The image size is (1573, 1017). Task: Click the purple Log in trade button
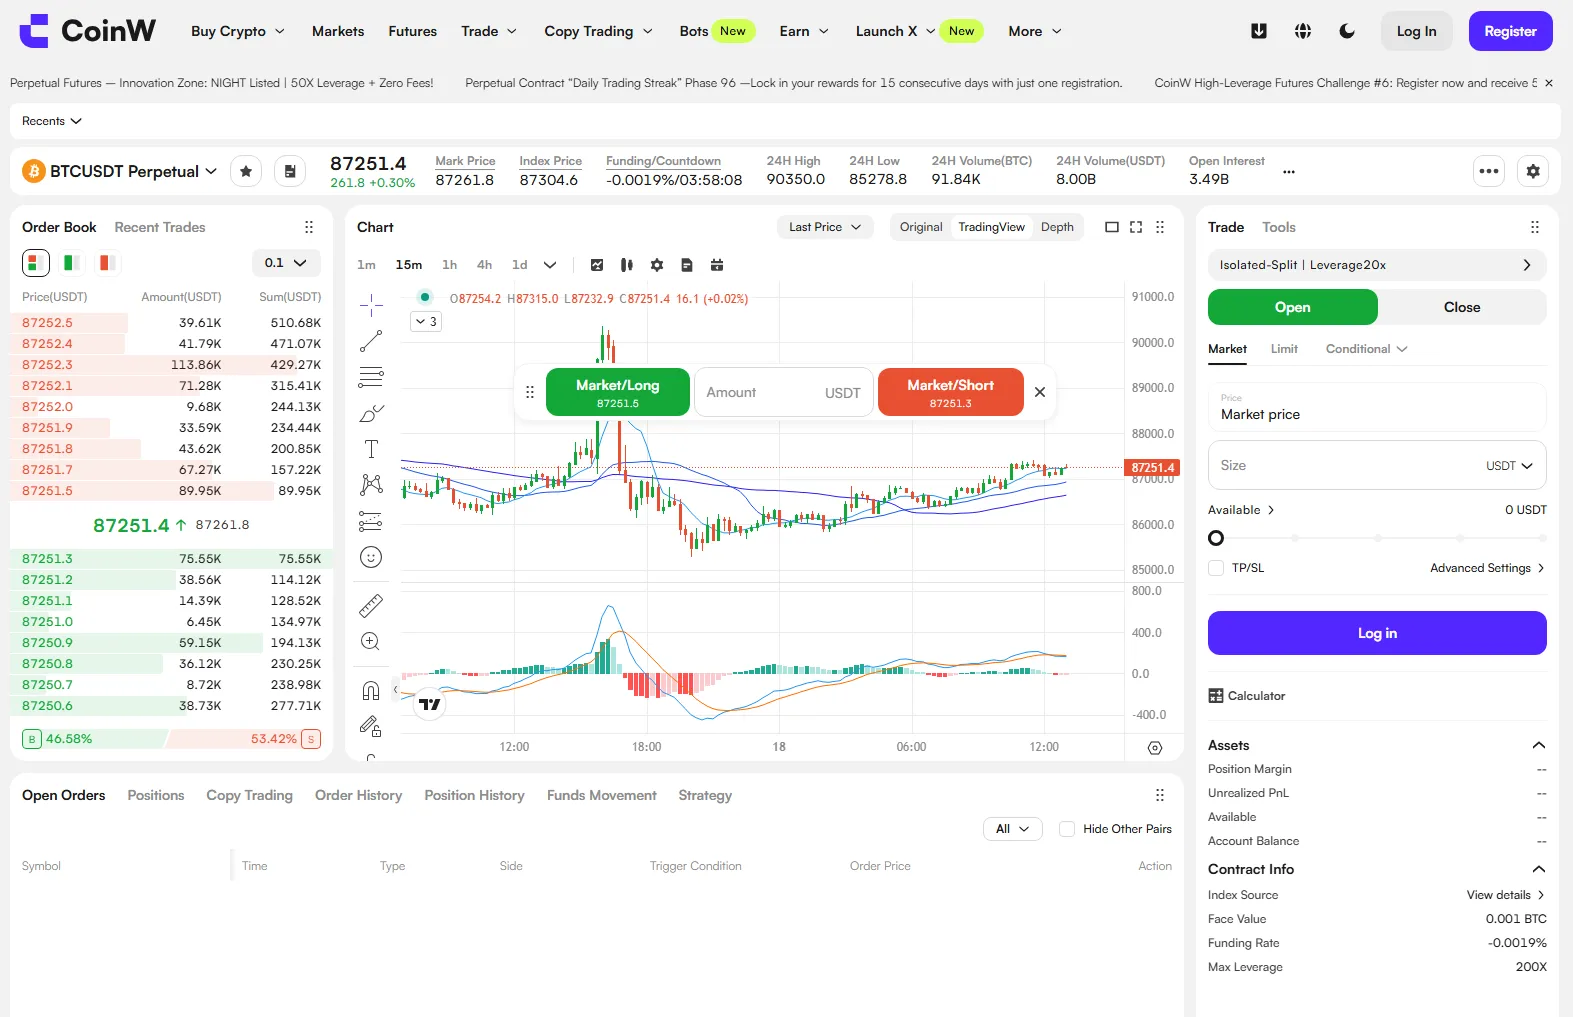(1377, 633)
